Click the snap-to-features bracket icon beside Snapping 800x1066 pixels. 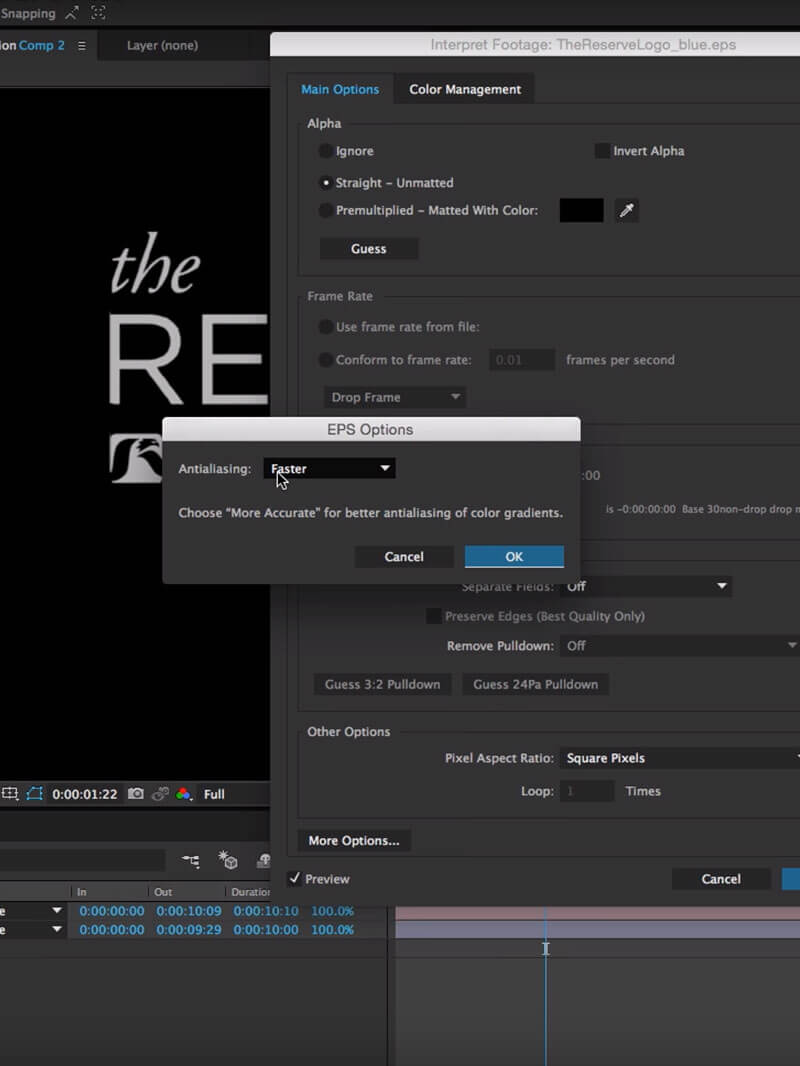coord(98,12)
